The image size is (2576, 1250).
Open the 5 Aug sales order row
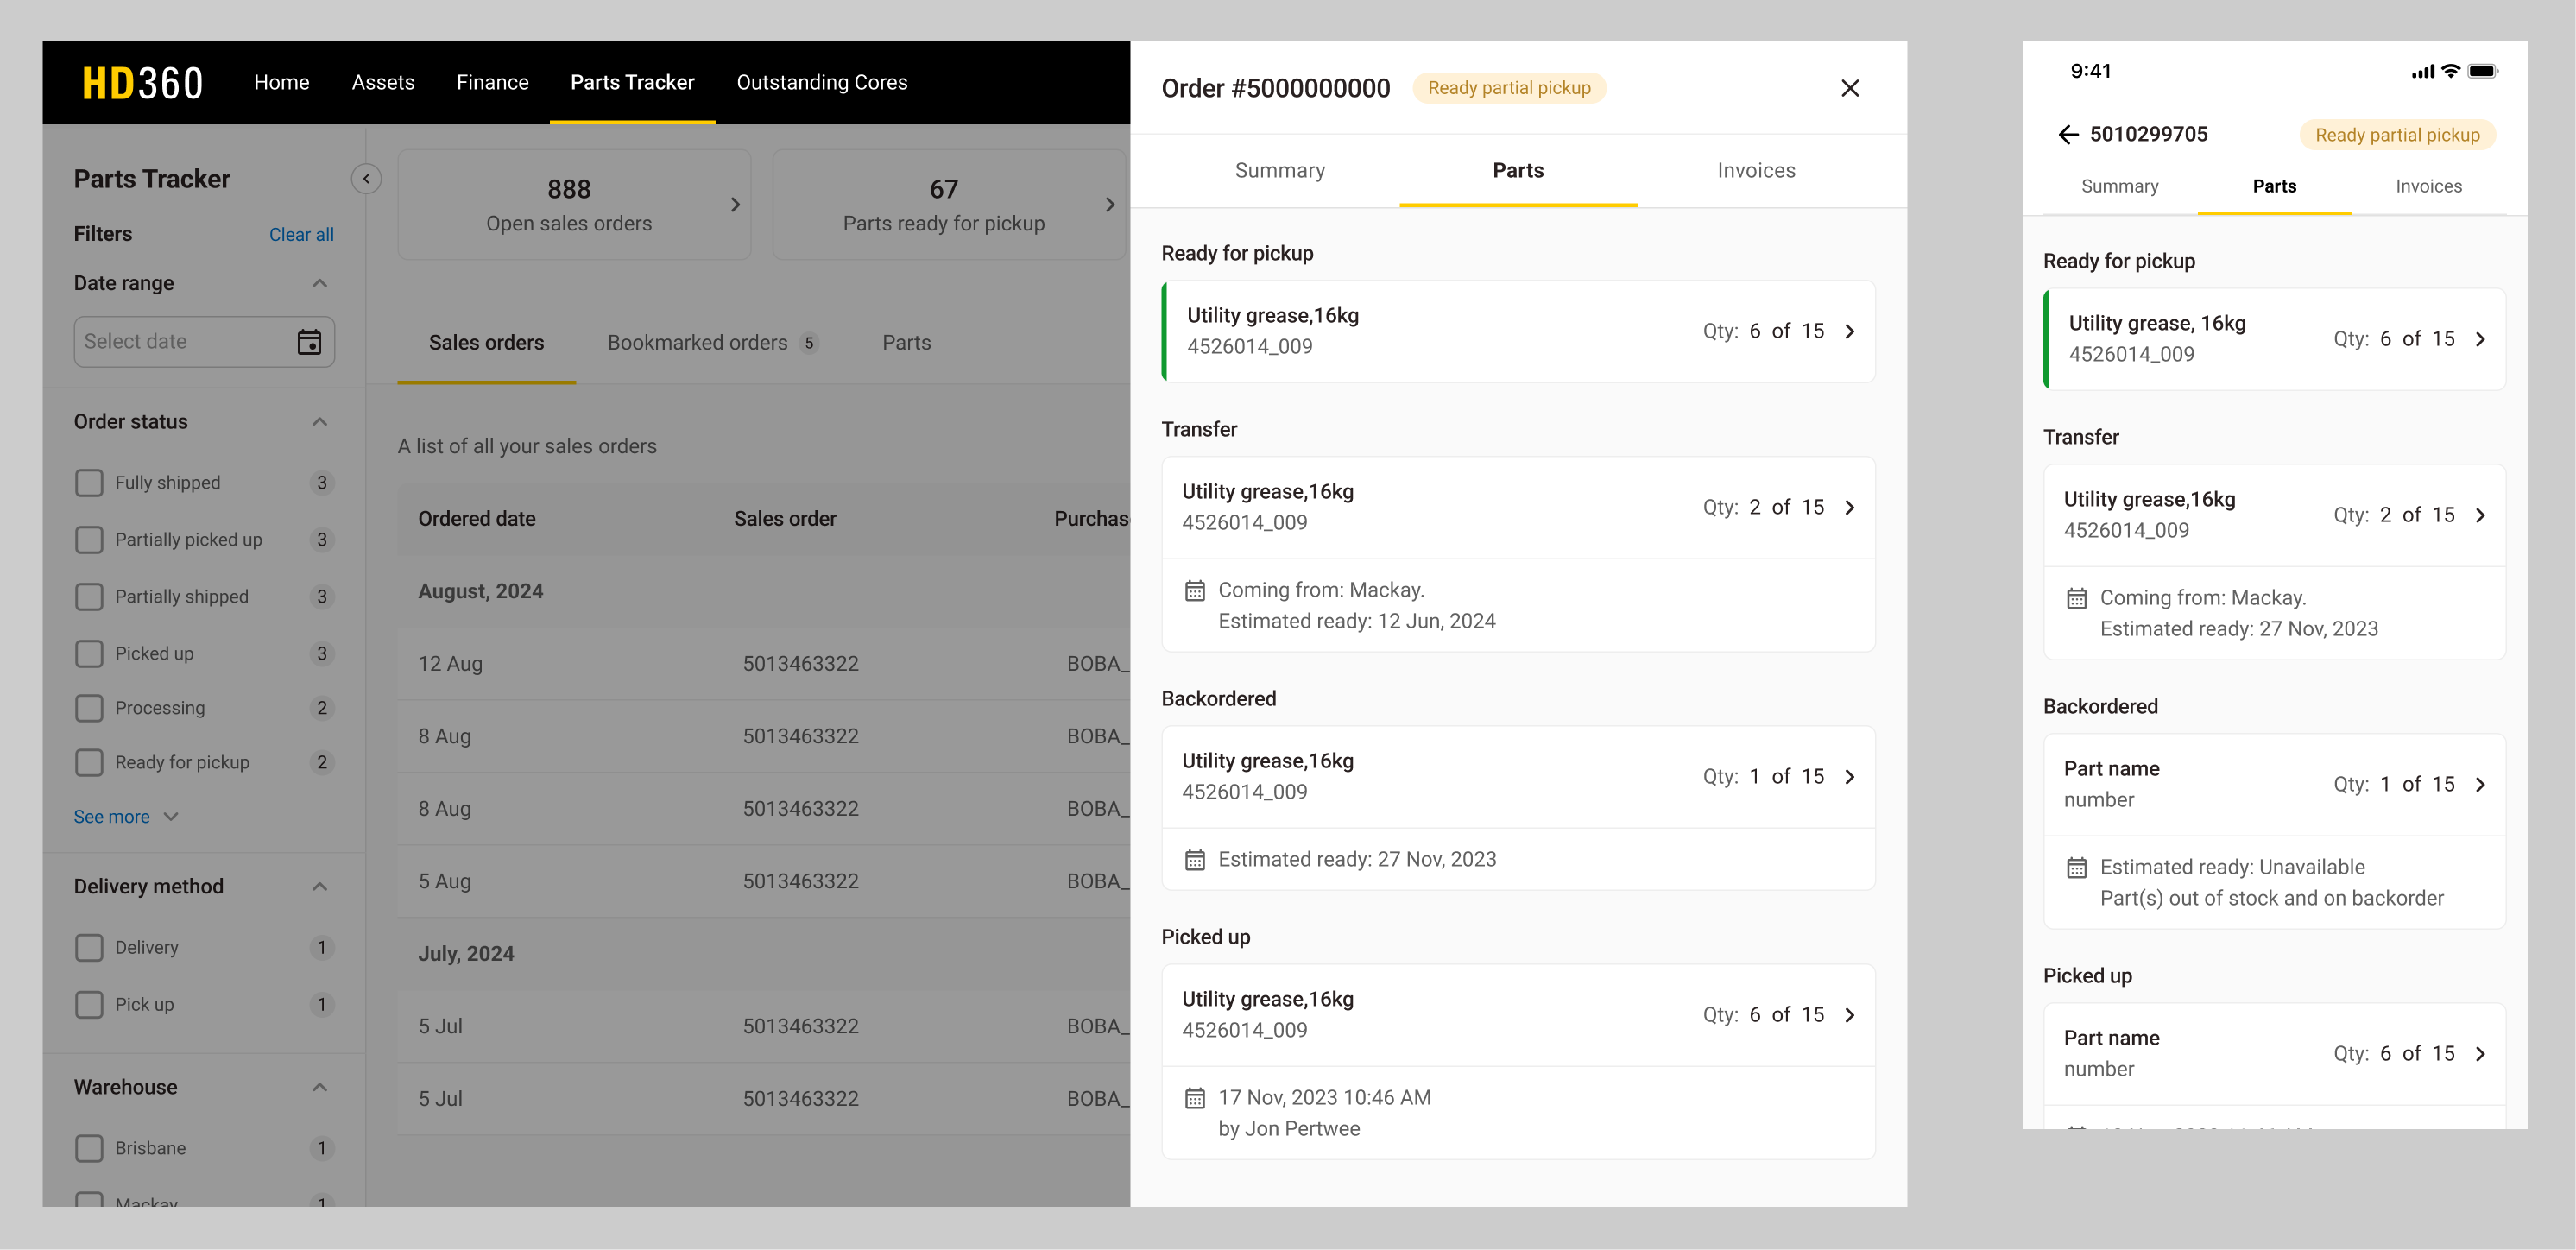[x=764, y=882]
